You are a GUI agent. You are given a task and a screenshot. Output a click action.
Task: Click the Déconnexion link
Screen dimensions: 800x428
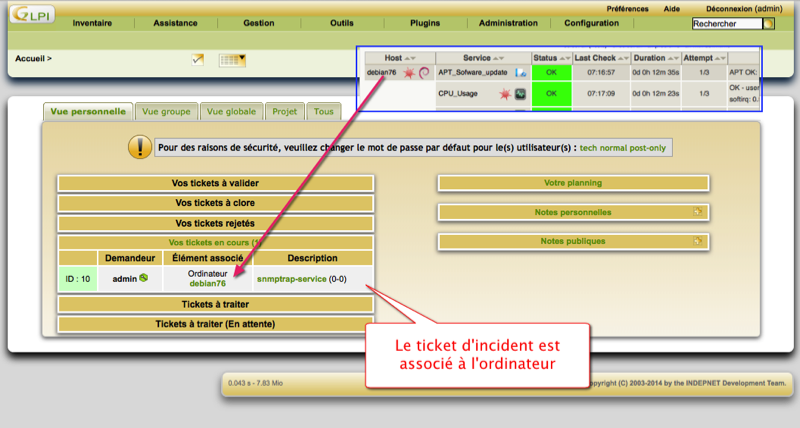pyautogui.click(x=742, y=7)
